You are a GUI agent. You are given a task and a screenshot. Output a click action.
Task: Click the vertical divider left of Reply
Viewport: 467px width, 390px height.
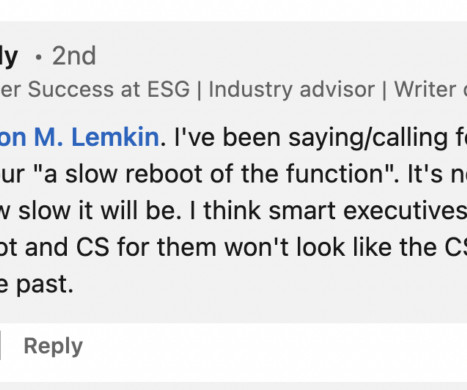coord(0,345)
